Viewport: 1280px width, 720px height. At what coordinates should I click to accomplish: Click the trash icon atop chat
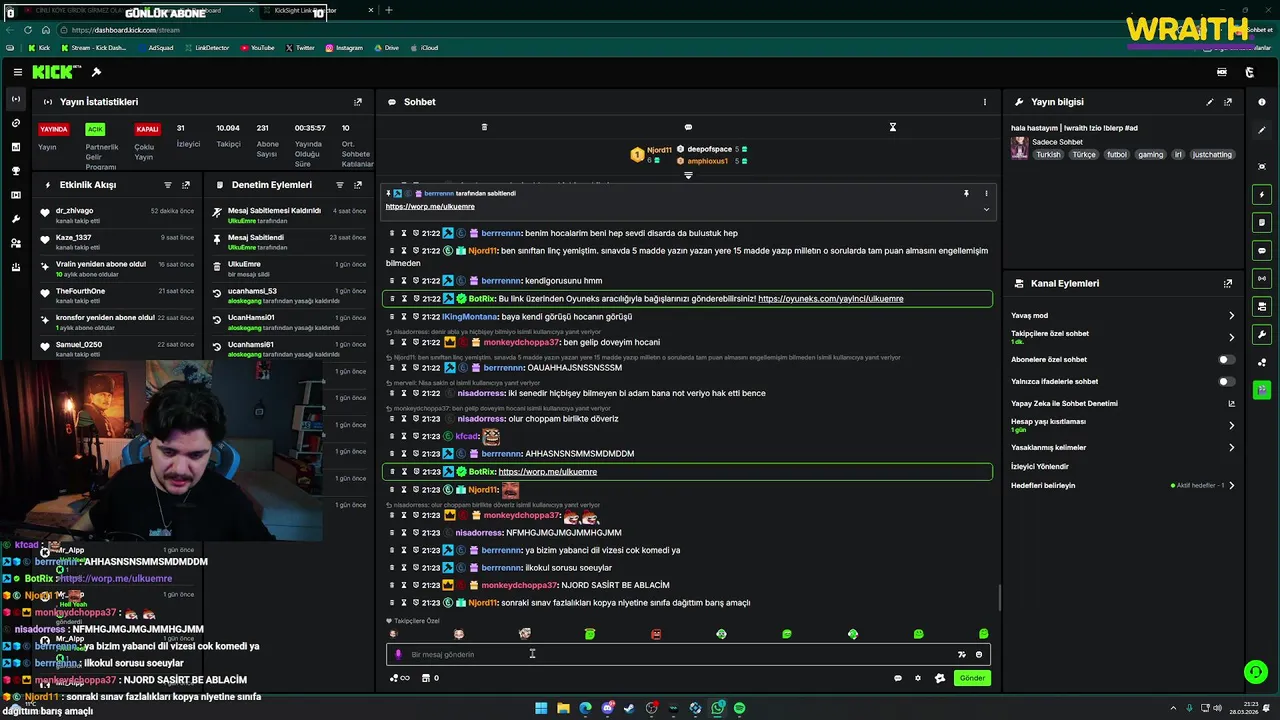pyautogui.click(x=484, y=127)
